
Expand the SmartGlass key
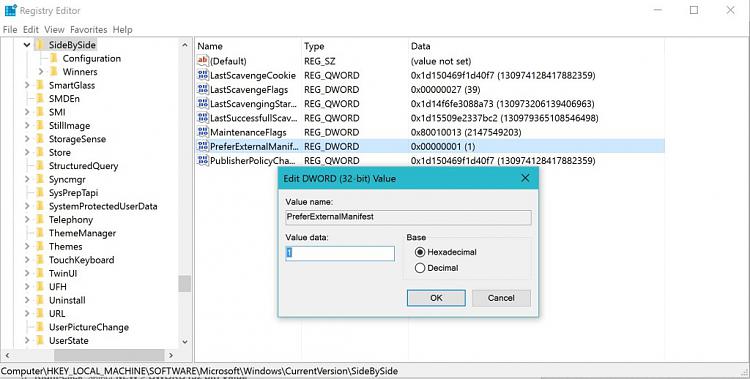[27, 85]
